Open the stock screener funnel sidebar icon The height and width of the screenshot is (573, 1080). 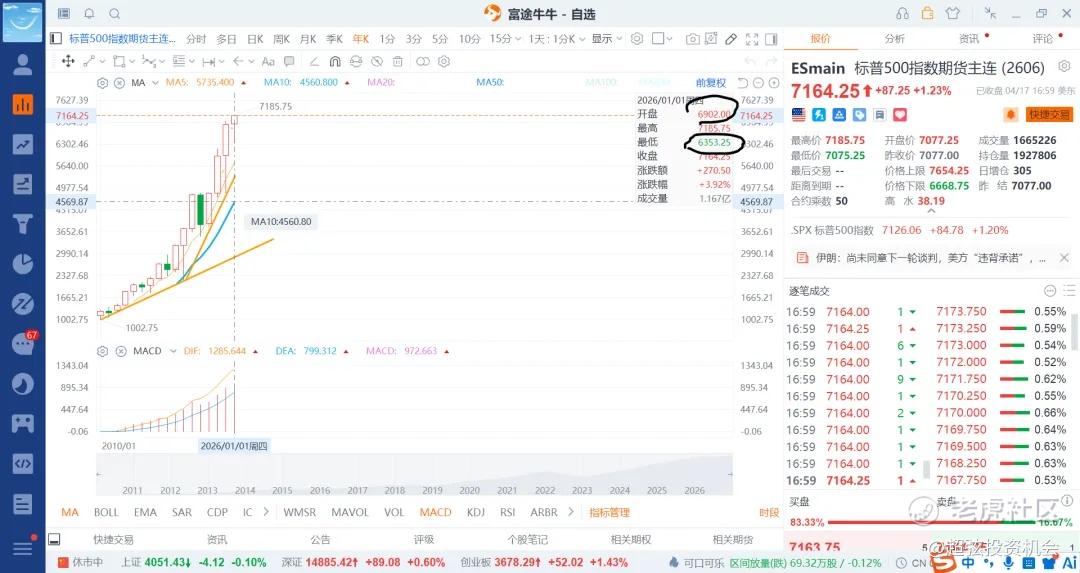click(x=23, y=224)
